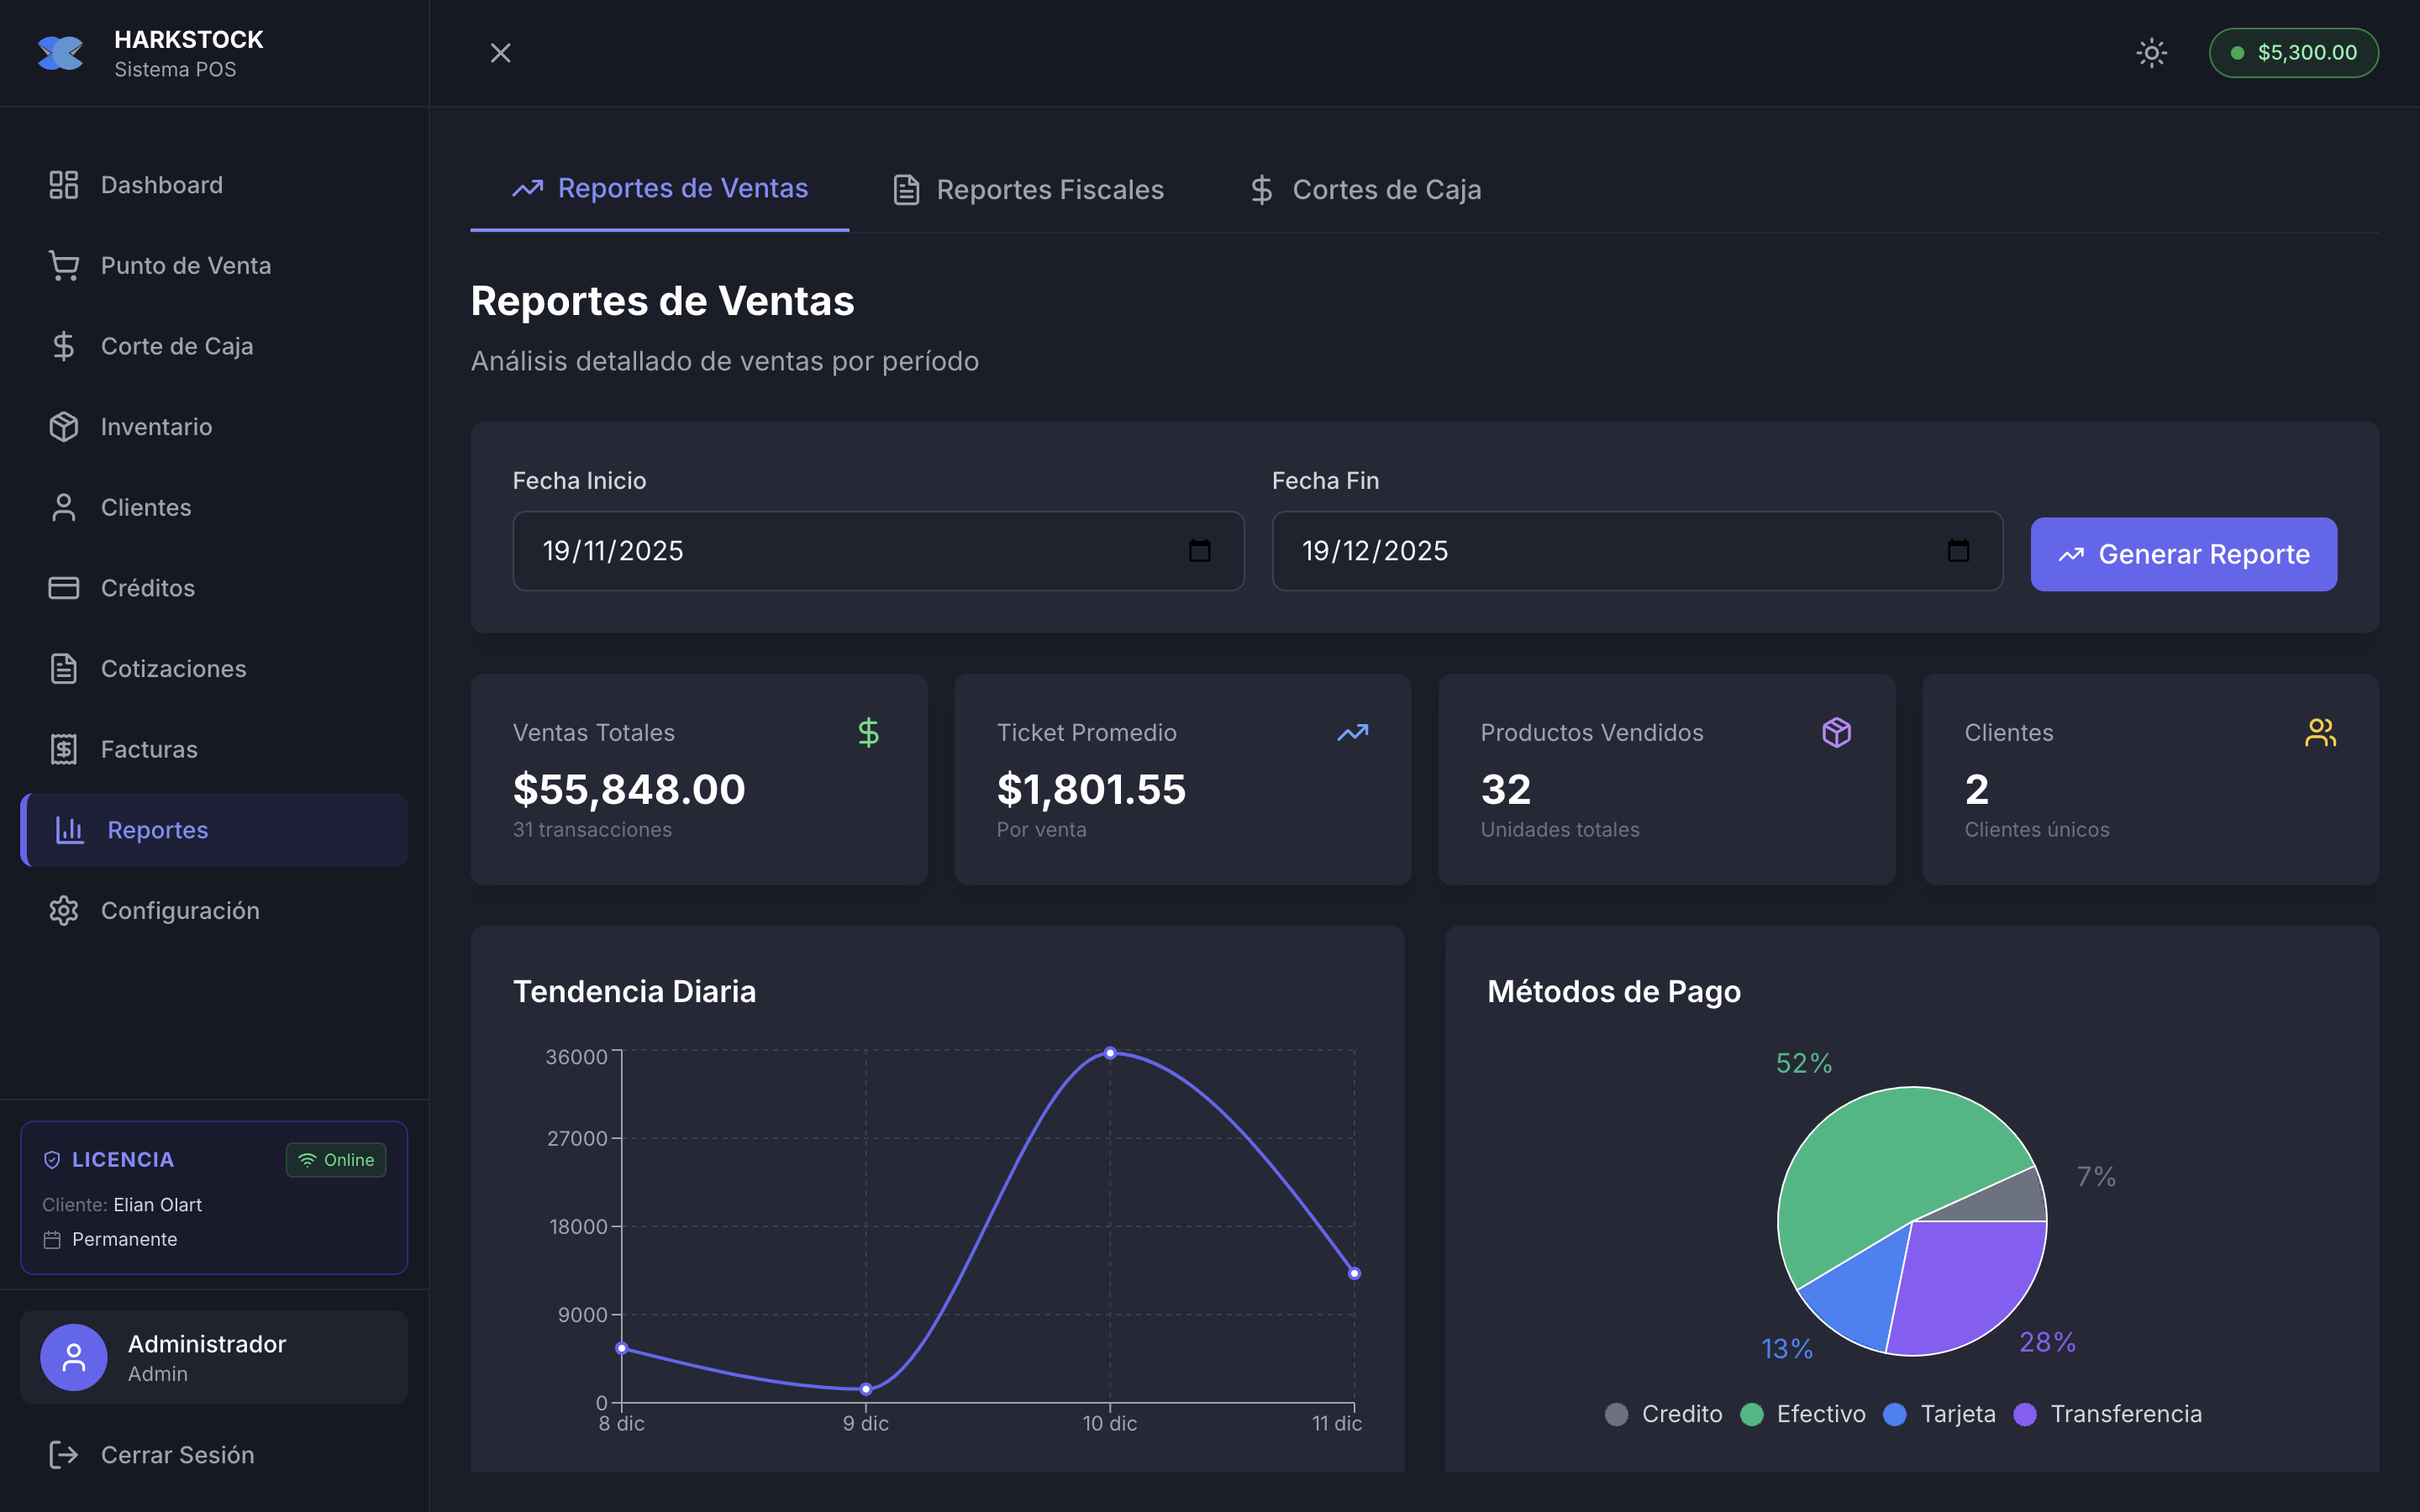The height and width of the screenshot is (1512, 2420).
Task: Click the $5,300.00 balance indicator
Action: (2292, 52)
